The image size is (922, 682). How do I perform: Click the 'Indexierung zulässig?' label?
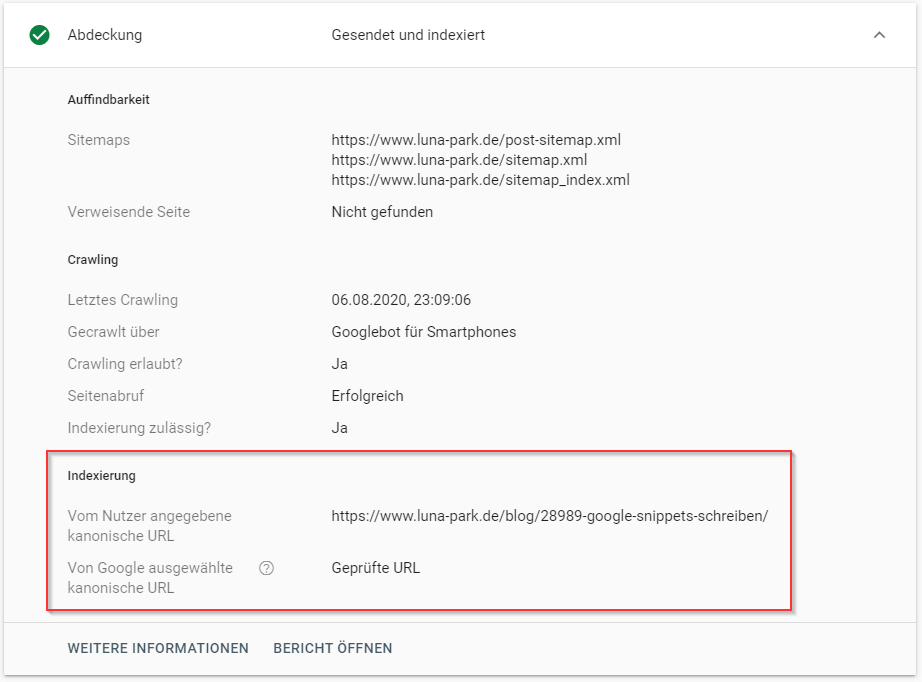pos(139,428)
